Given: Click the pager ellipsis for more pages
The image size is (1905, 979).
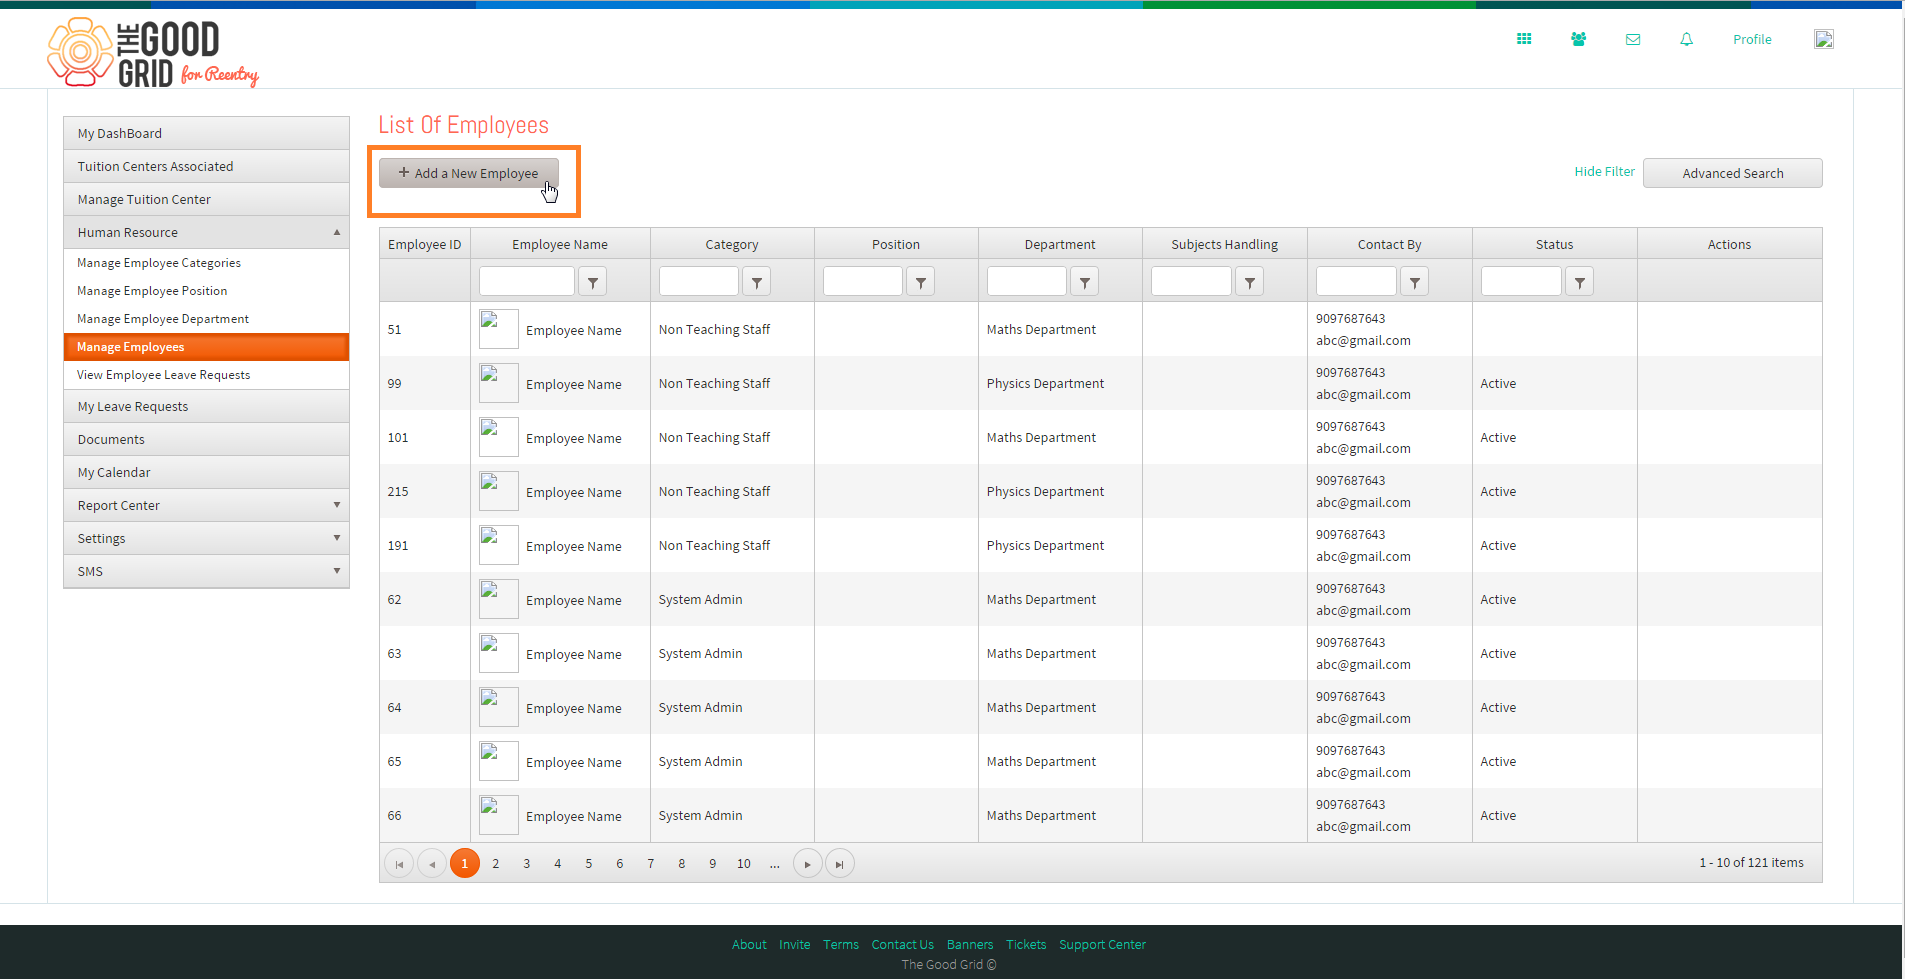Looking at the screenshot, I should point(775,864).
